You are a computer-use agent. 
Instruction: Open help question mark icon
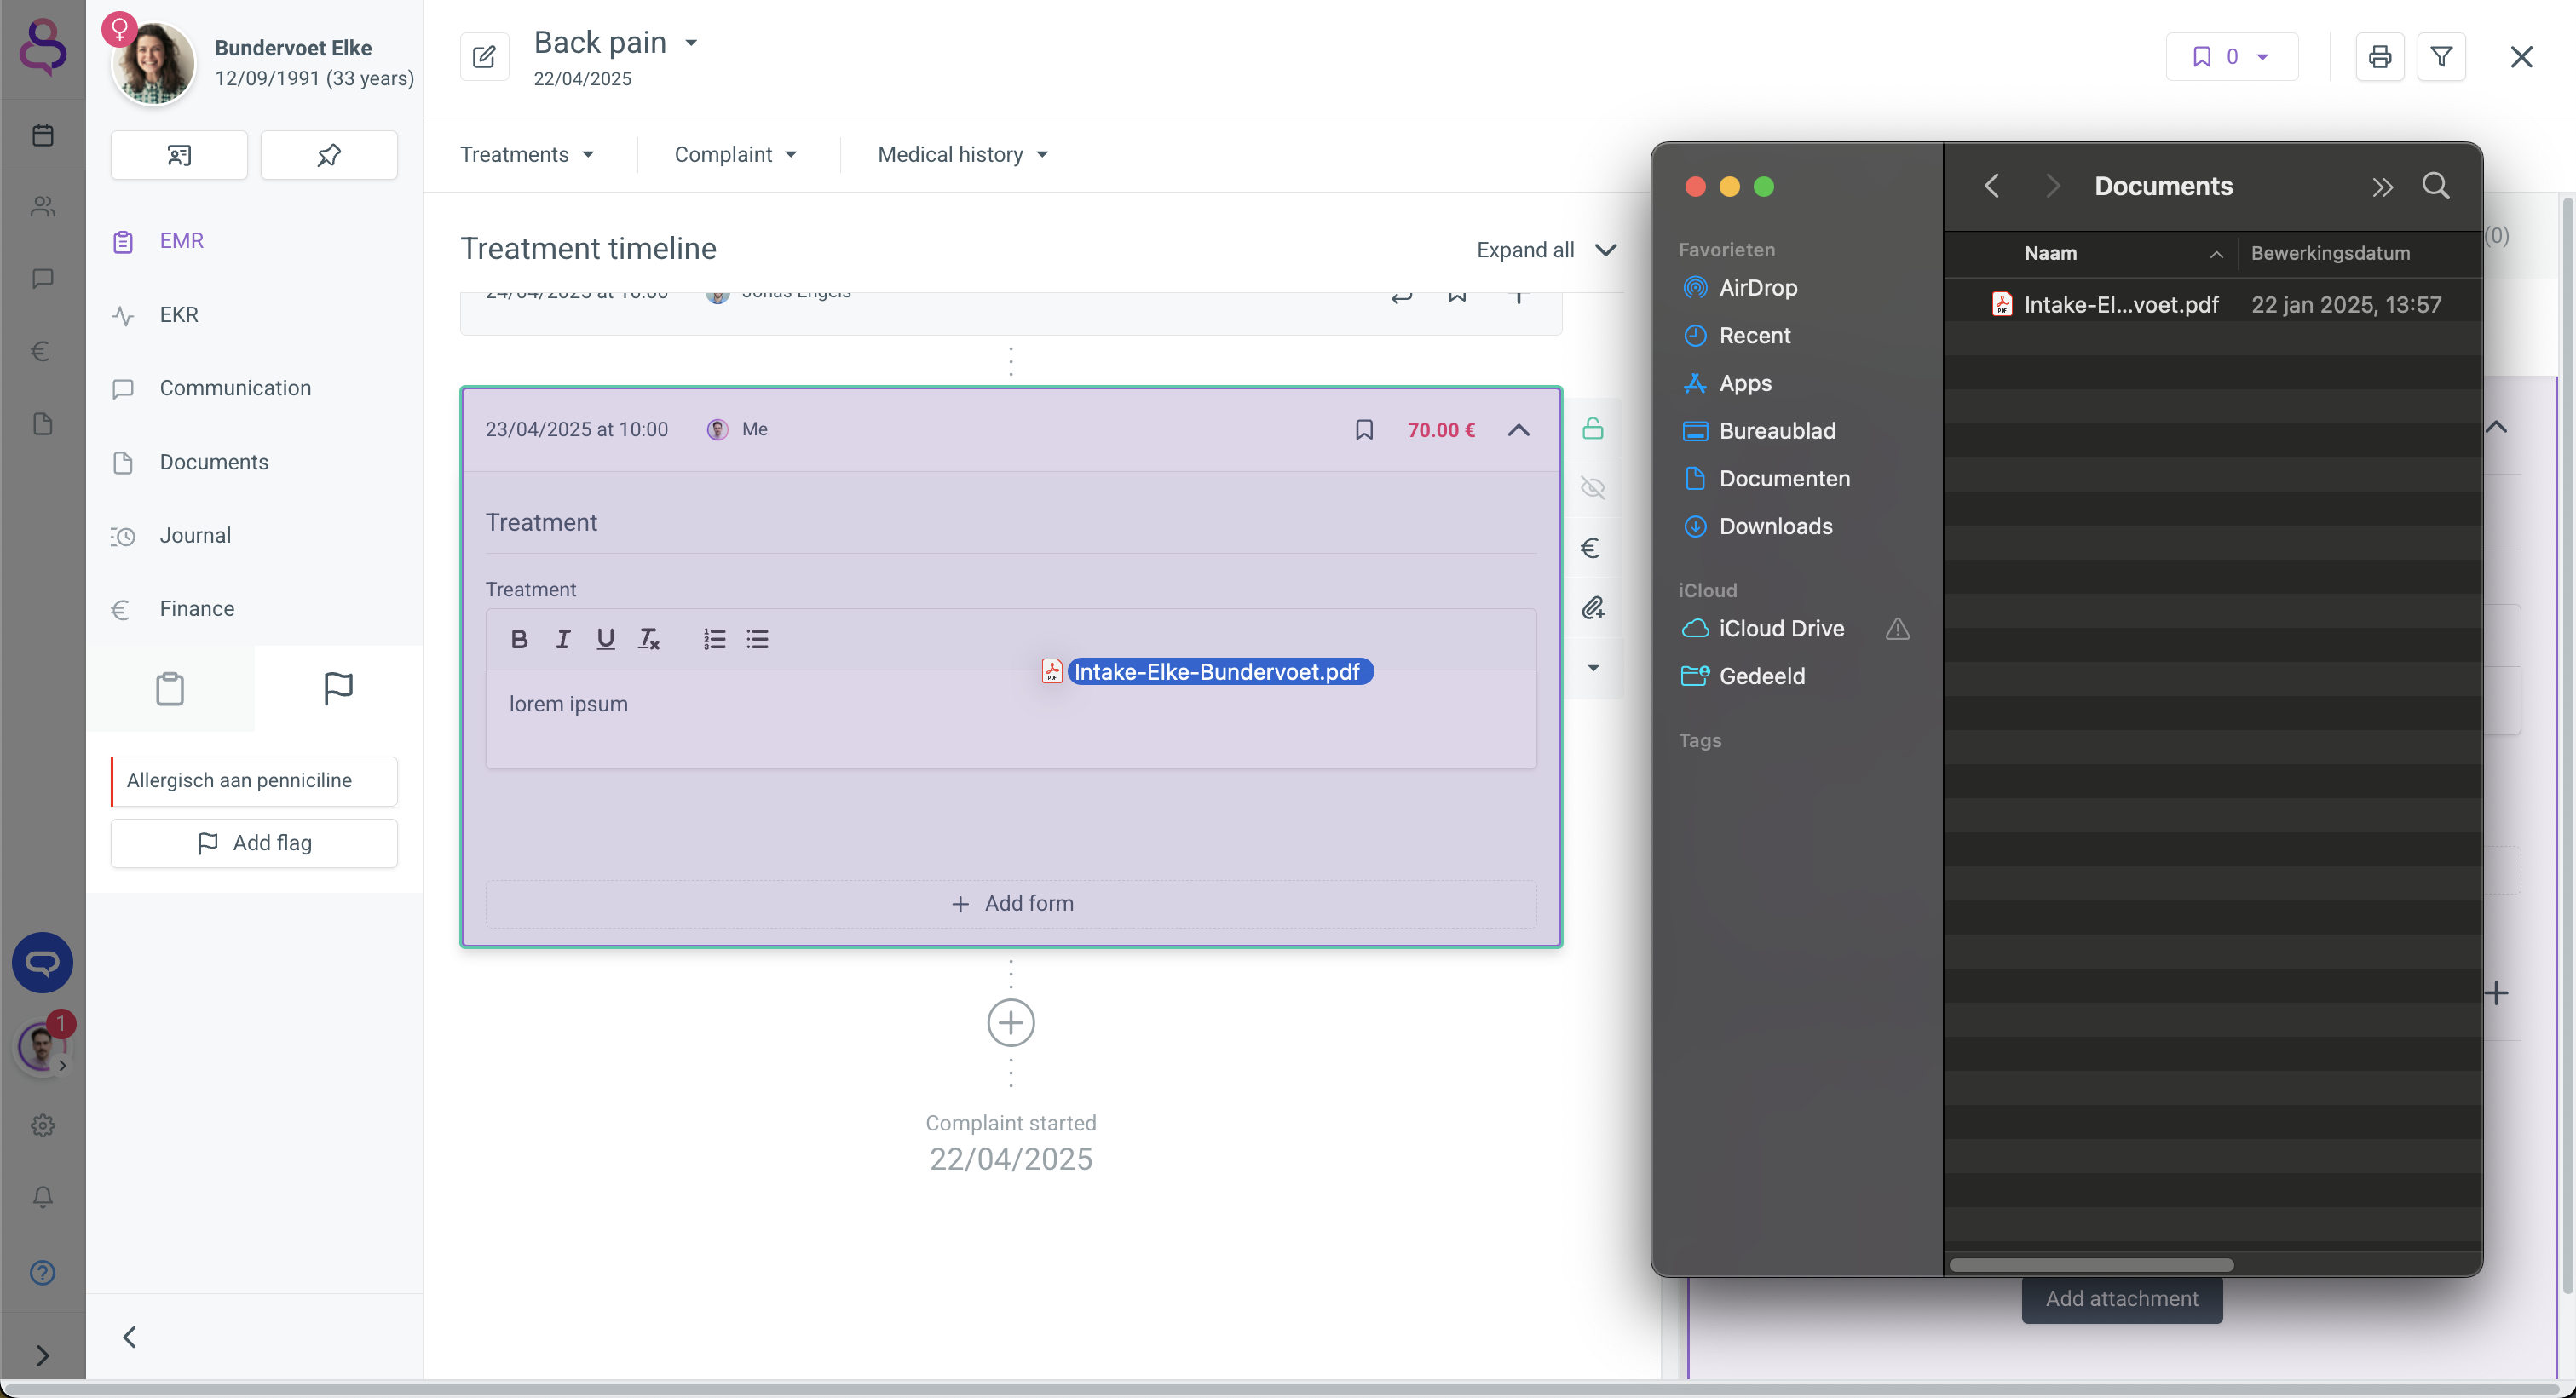point(42,1272)
